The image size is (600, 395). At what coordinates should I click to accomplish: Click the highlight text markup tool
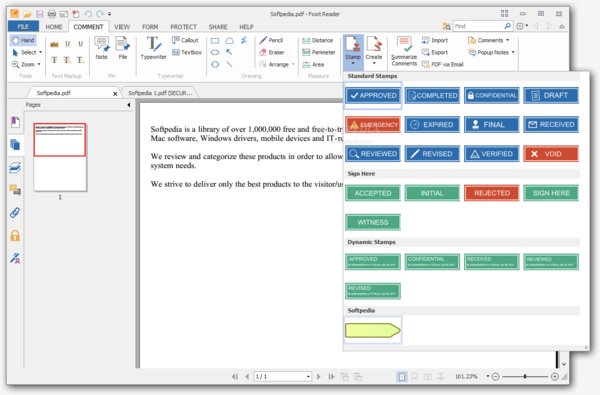[54, 44]
